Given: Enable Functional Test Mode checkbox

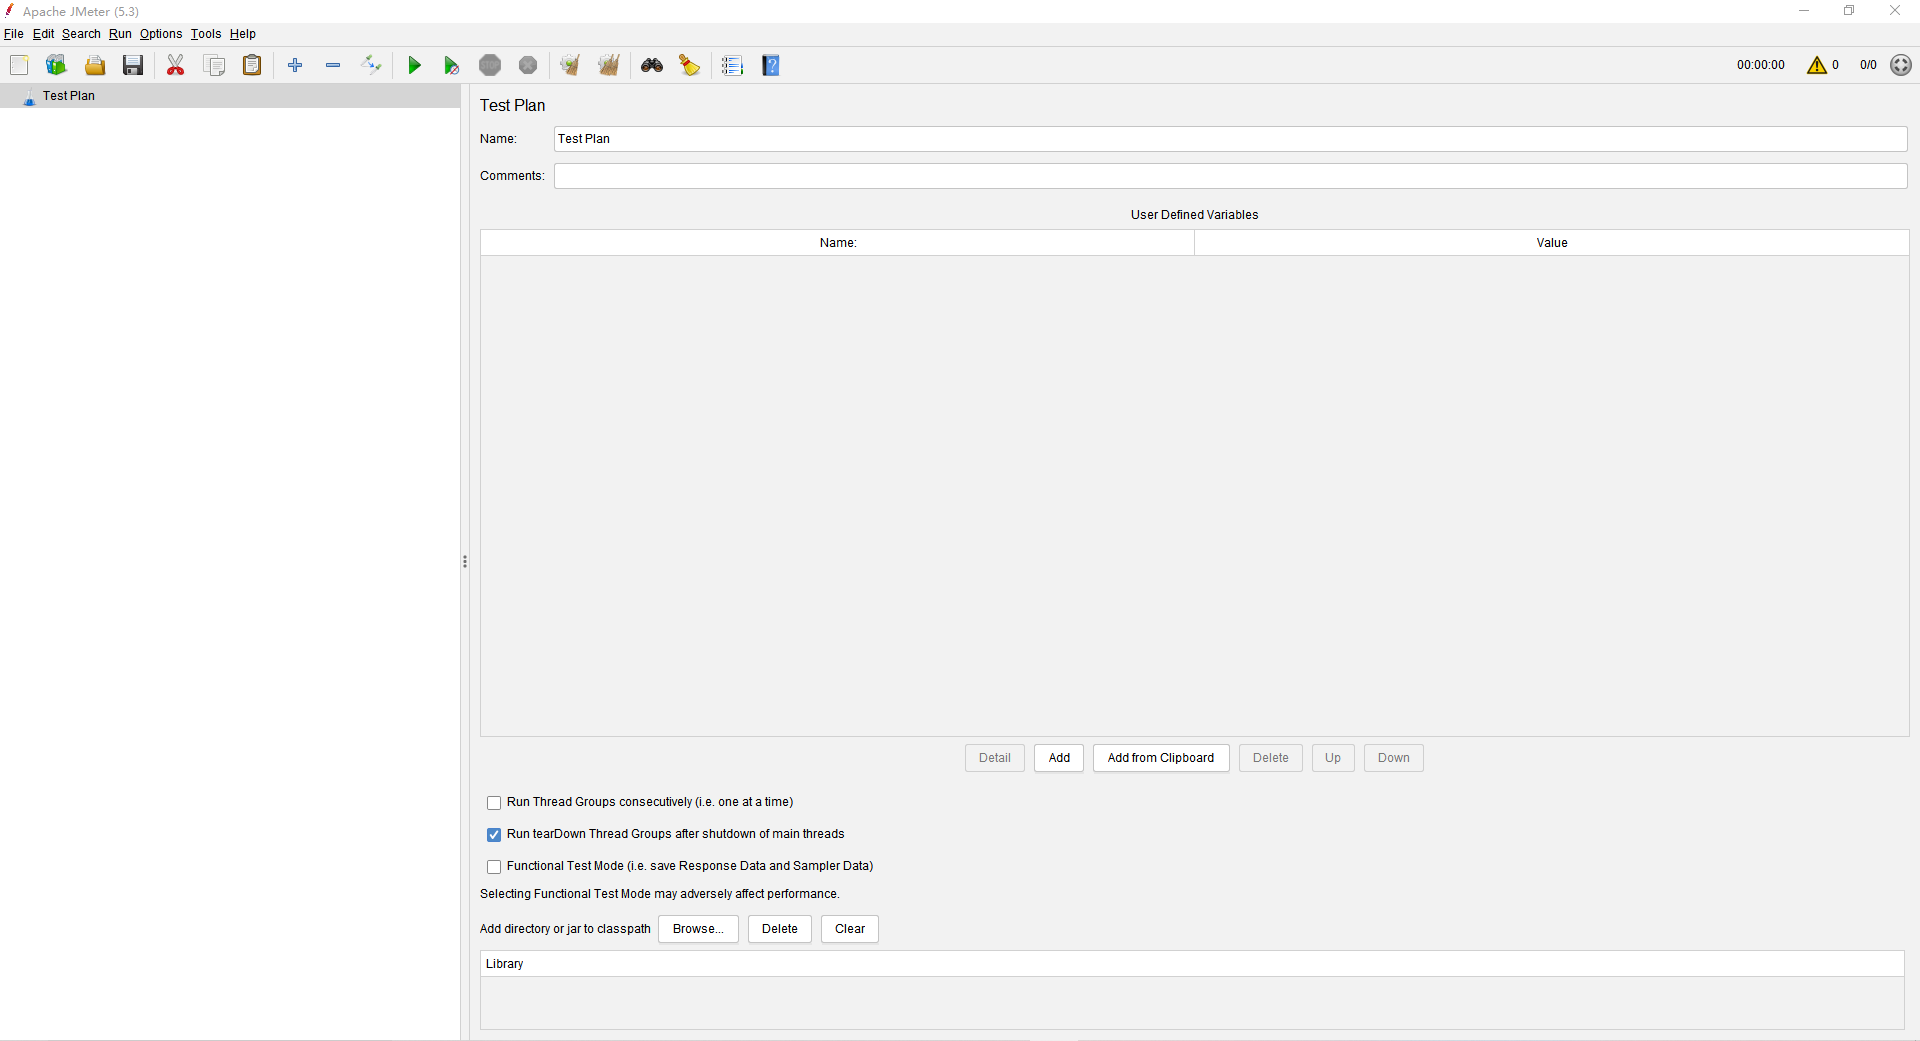Looking at the screenshot, I should click(494, 867).
